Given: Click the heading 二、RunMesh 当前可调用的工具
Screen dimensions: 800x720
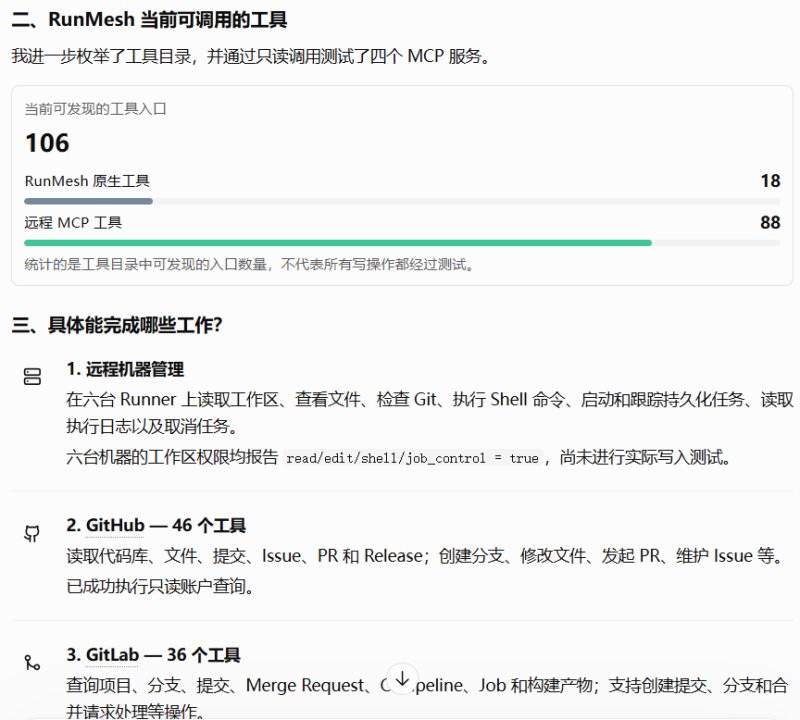Looking at the screenshot, I should 149,20.
